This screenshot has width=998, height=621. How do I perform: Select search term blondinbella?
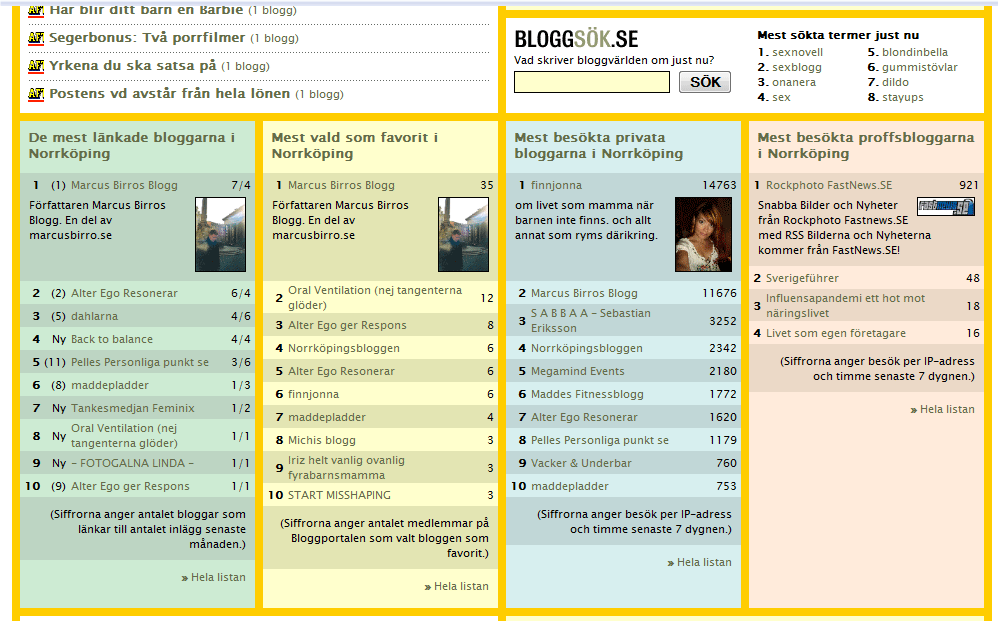click(x=915, y=52)
